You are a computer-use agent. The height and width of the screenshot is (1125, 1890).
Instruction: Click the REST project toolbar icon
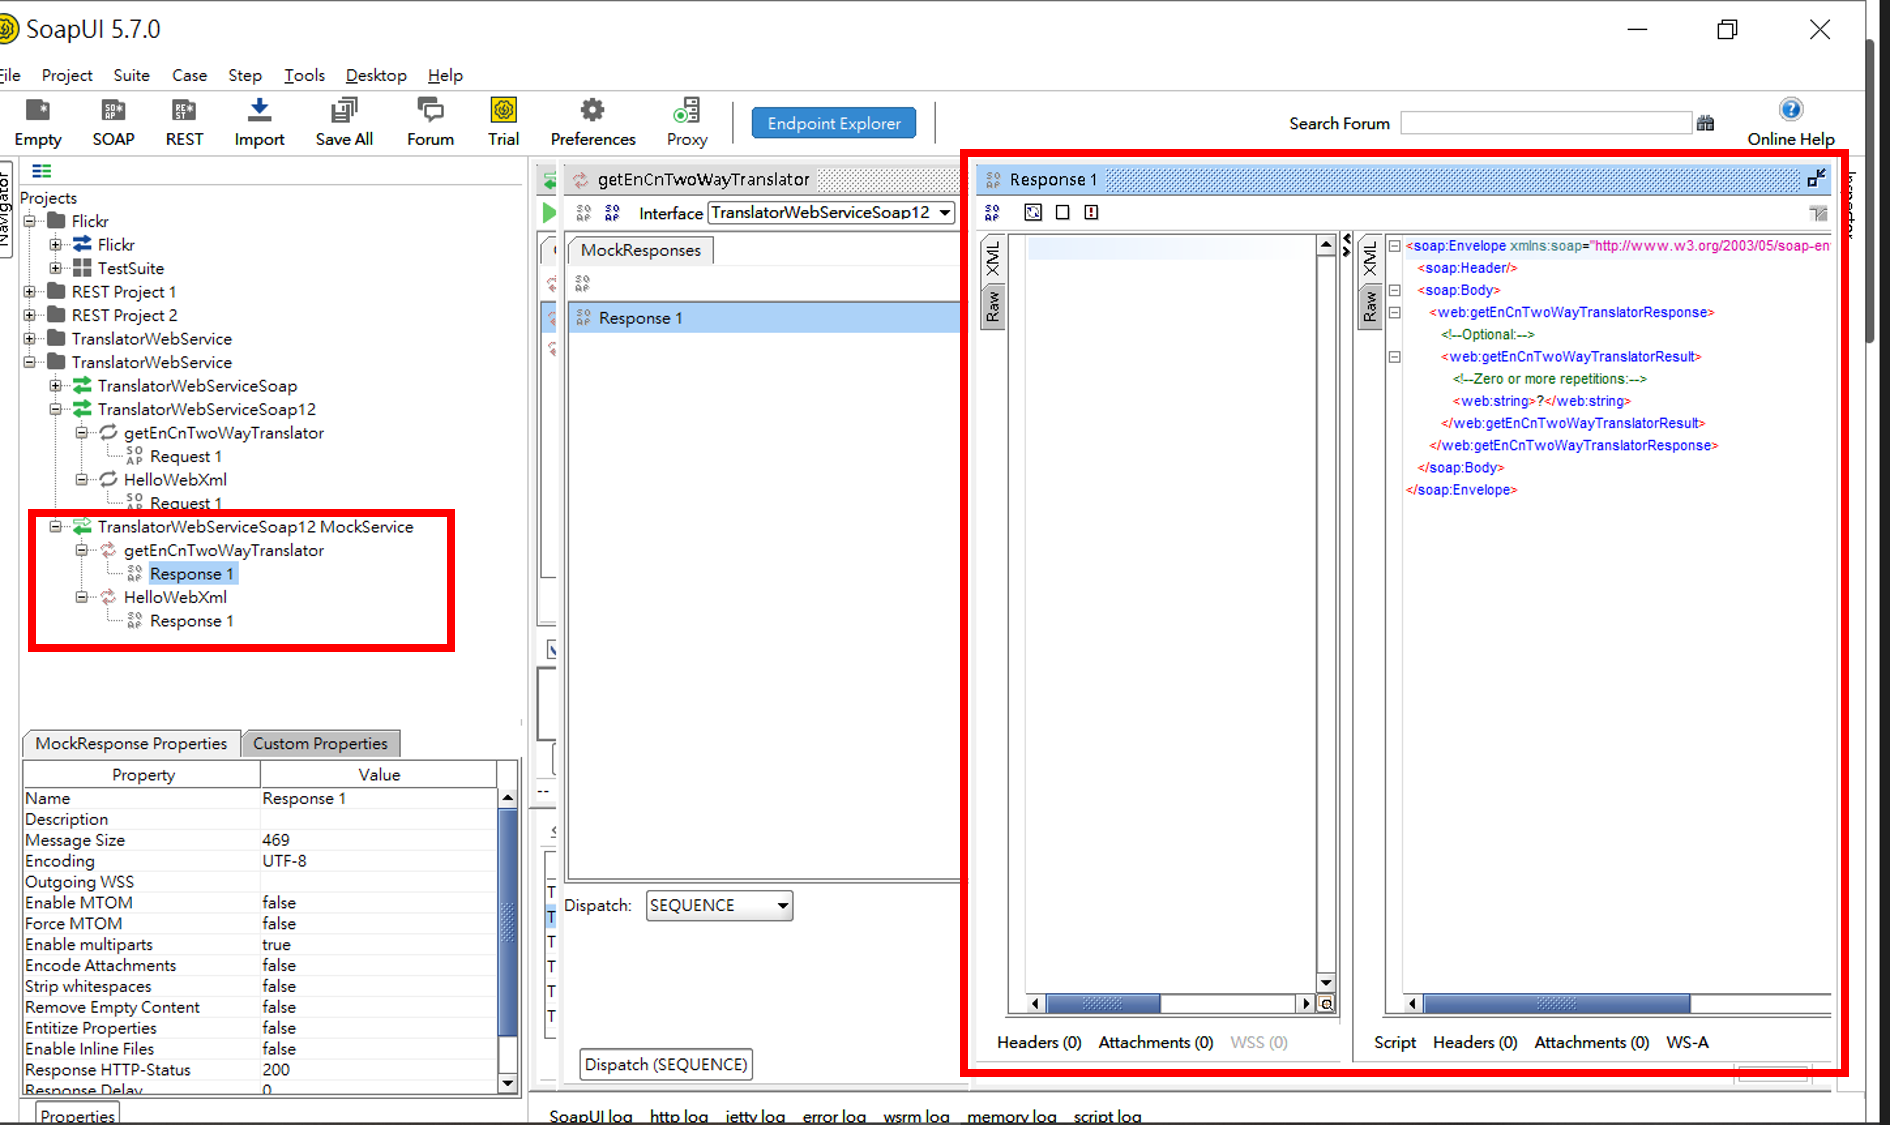pos(184,111)
